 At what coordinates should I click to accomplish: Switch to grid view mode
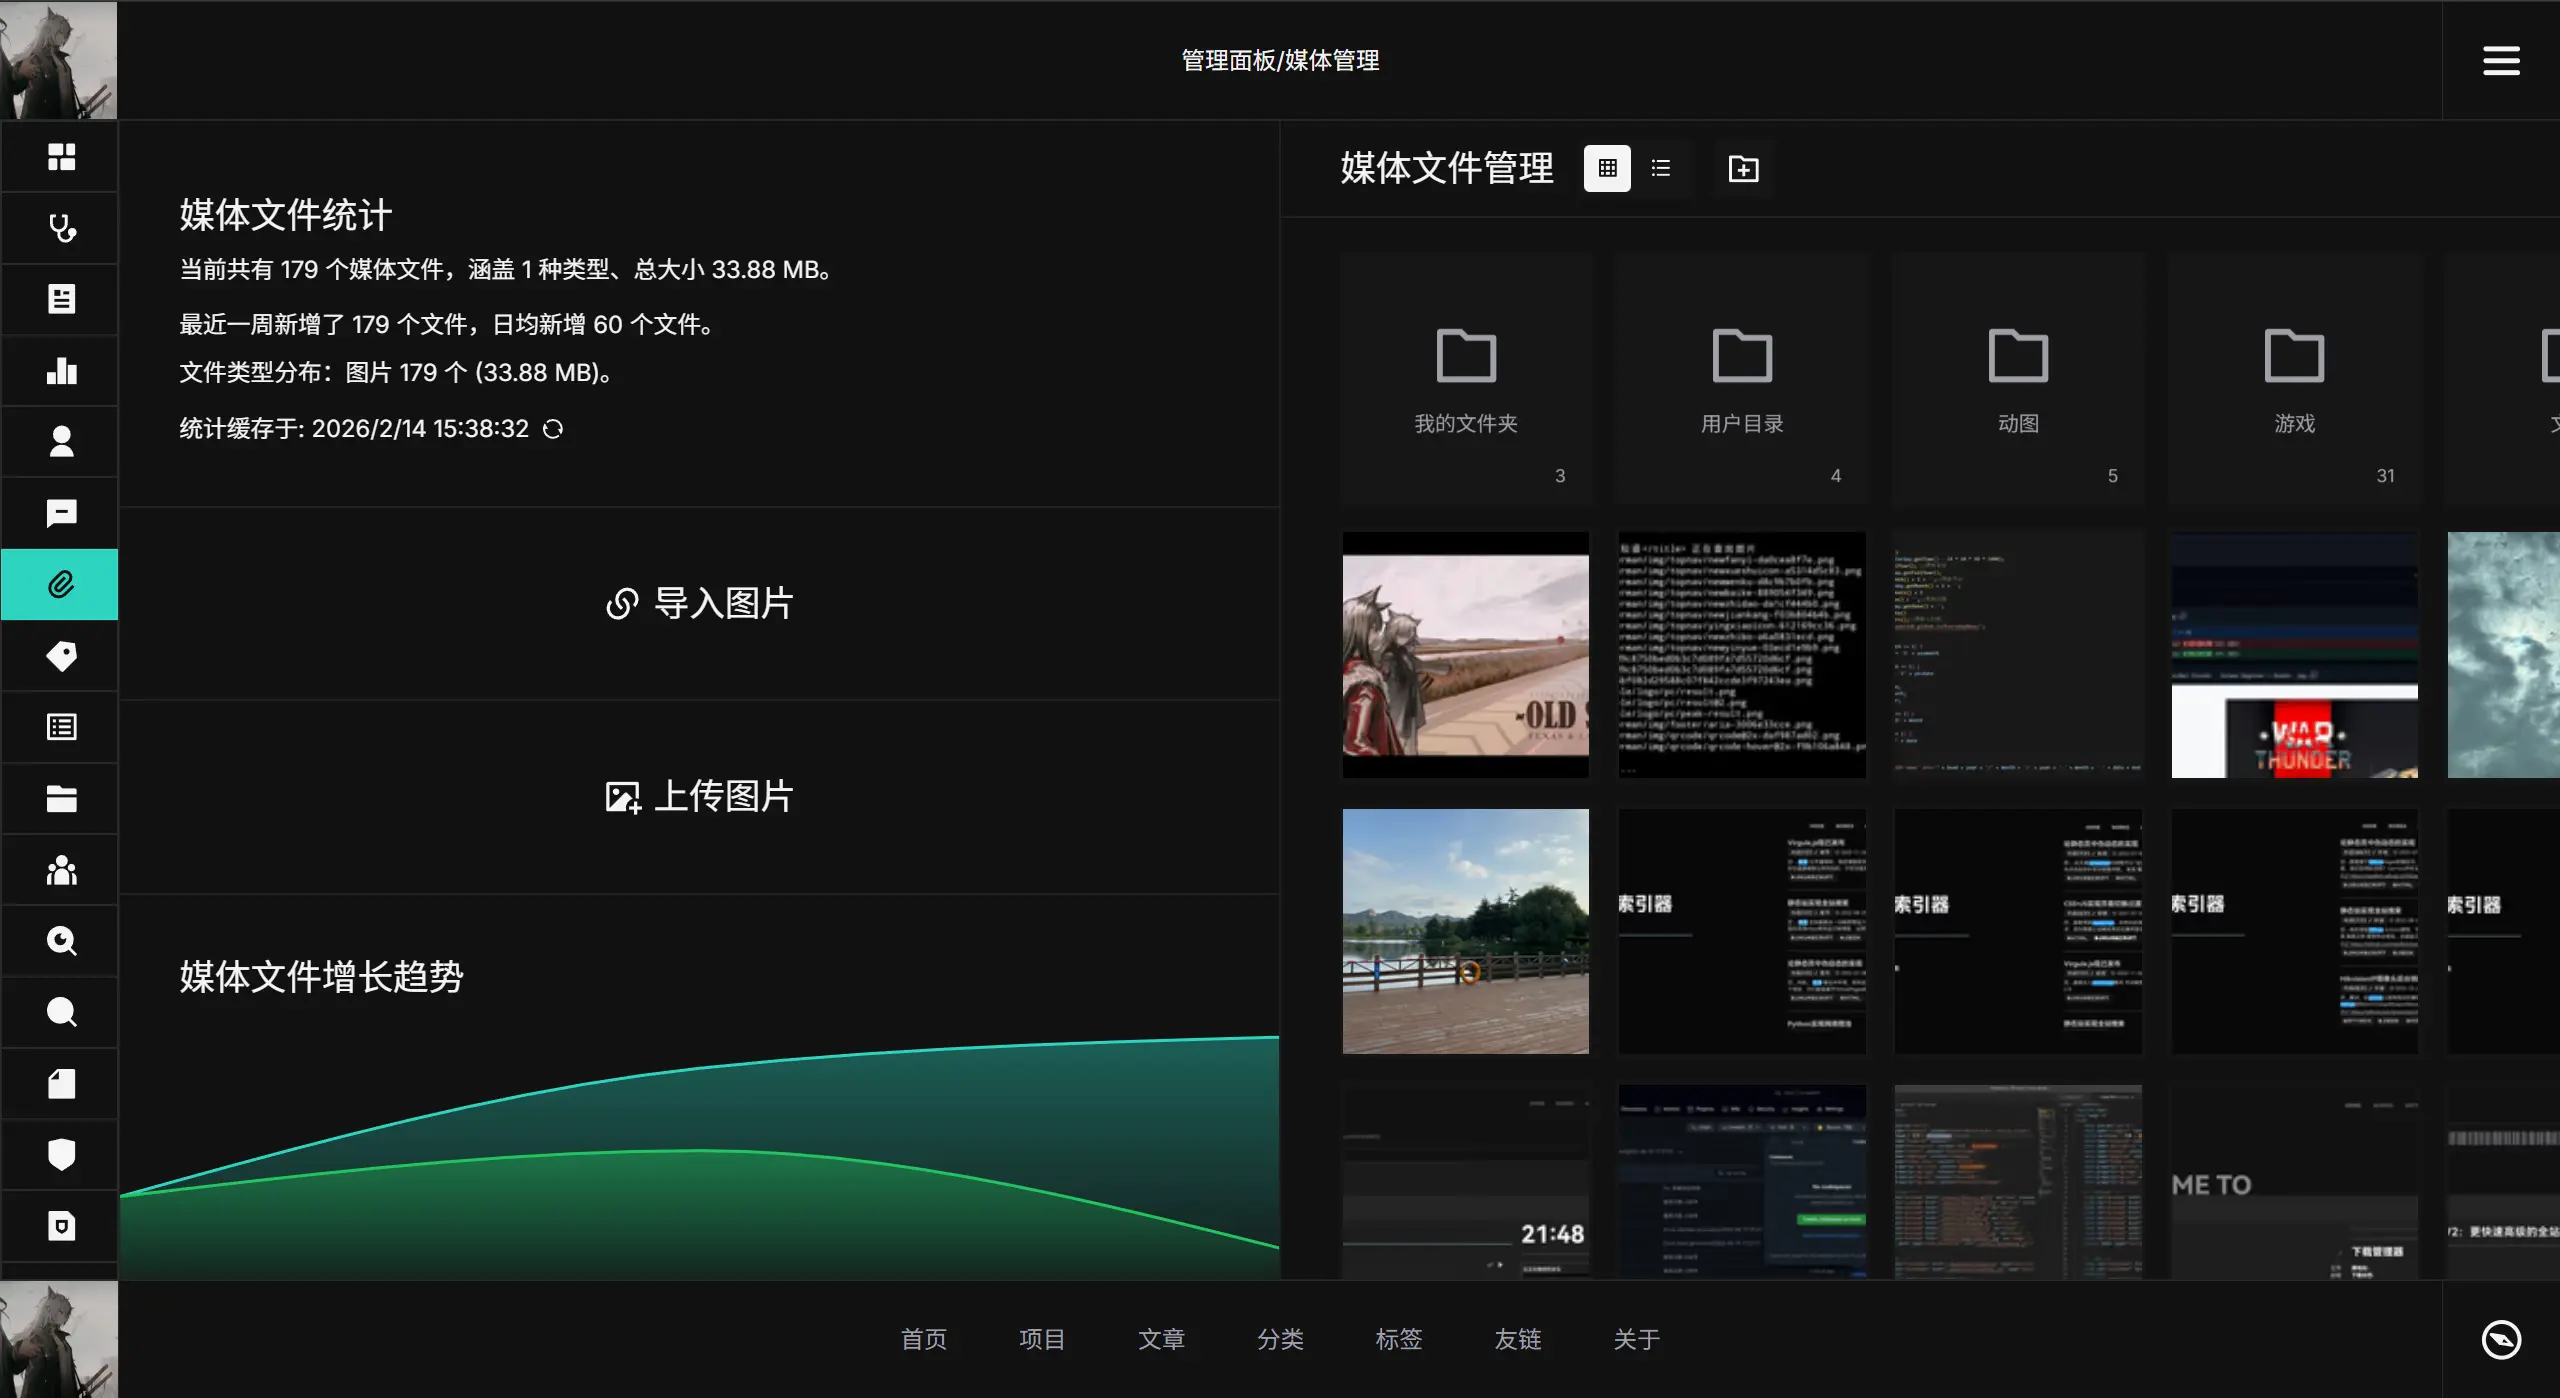pyautogui.click(x=1607, y=168)
